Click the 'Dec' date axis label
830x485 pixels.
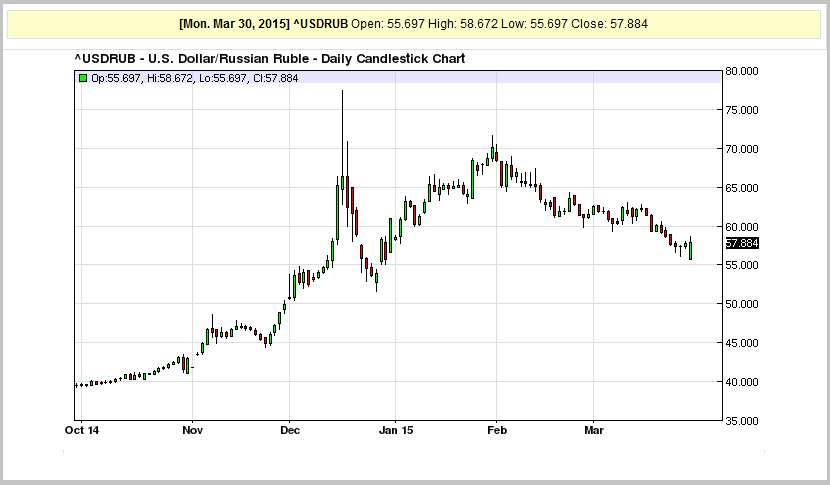point(290,430)
